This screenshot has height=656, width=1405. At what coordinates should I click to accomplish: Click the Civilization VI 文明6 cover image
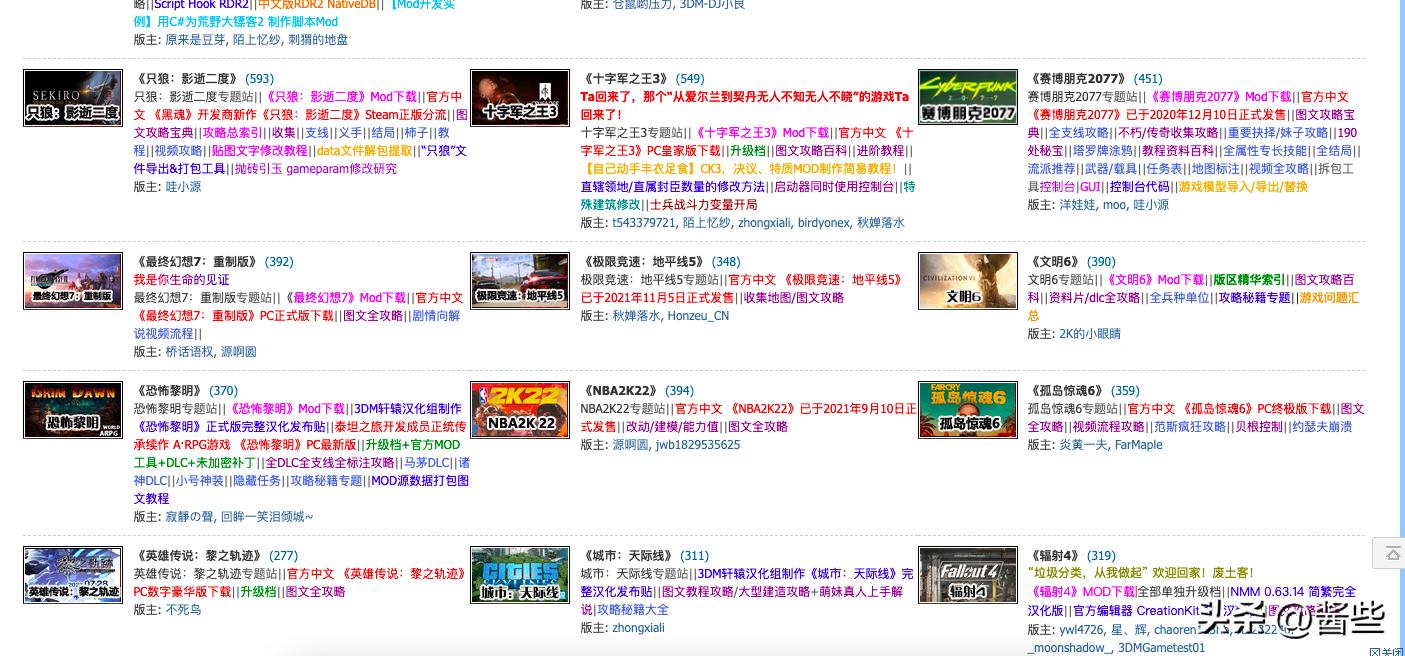967,281
